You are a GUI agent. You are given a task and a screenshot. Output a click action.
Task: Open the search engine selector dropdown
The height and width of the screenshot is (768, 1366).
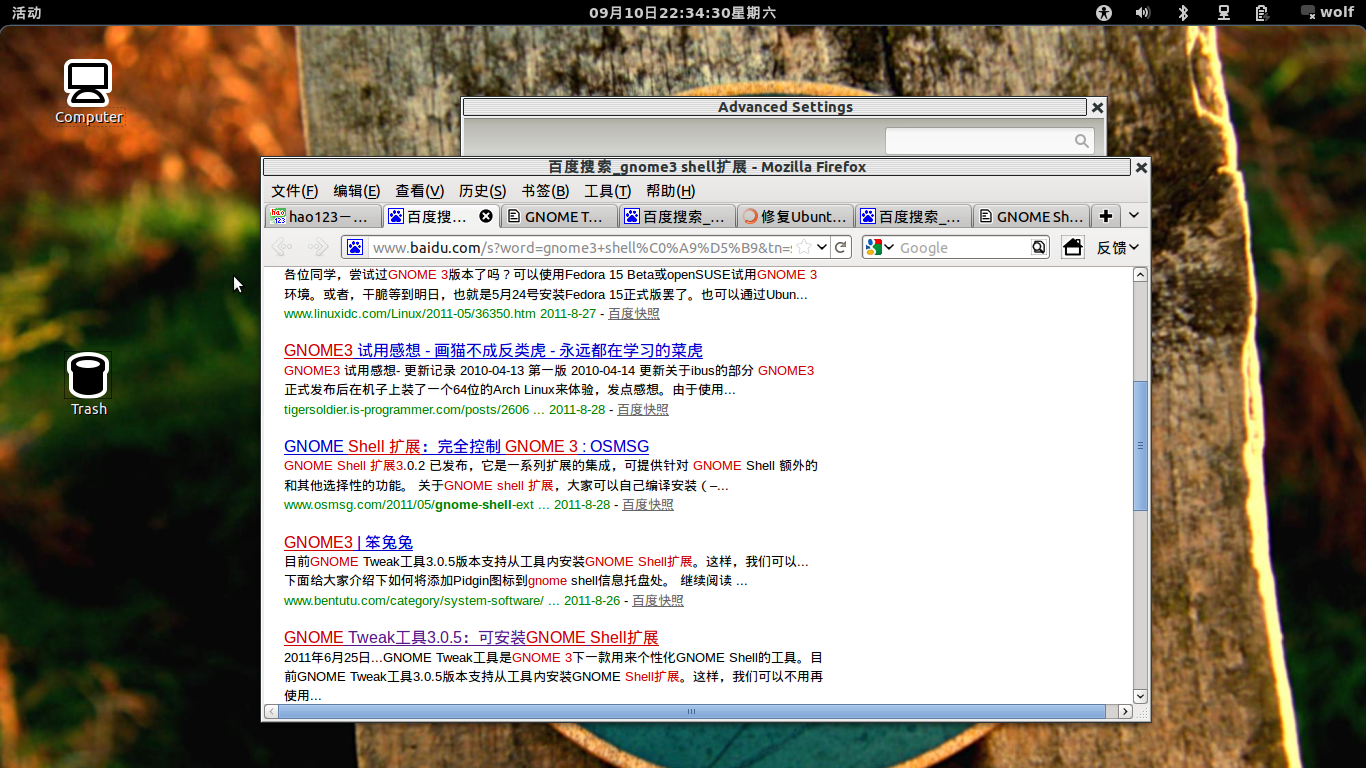point(879,247)
